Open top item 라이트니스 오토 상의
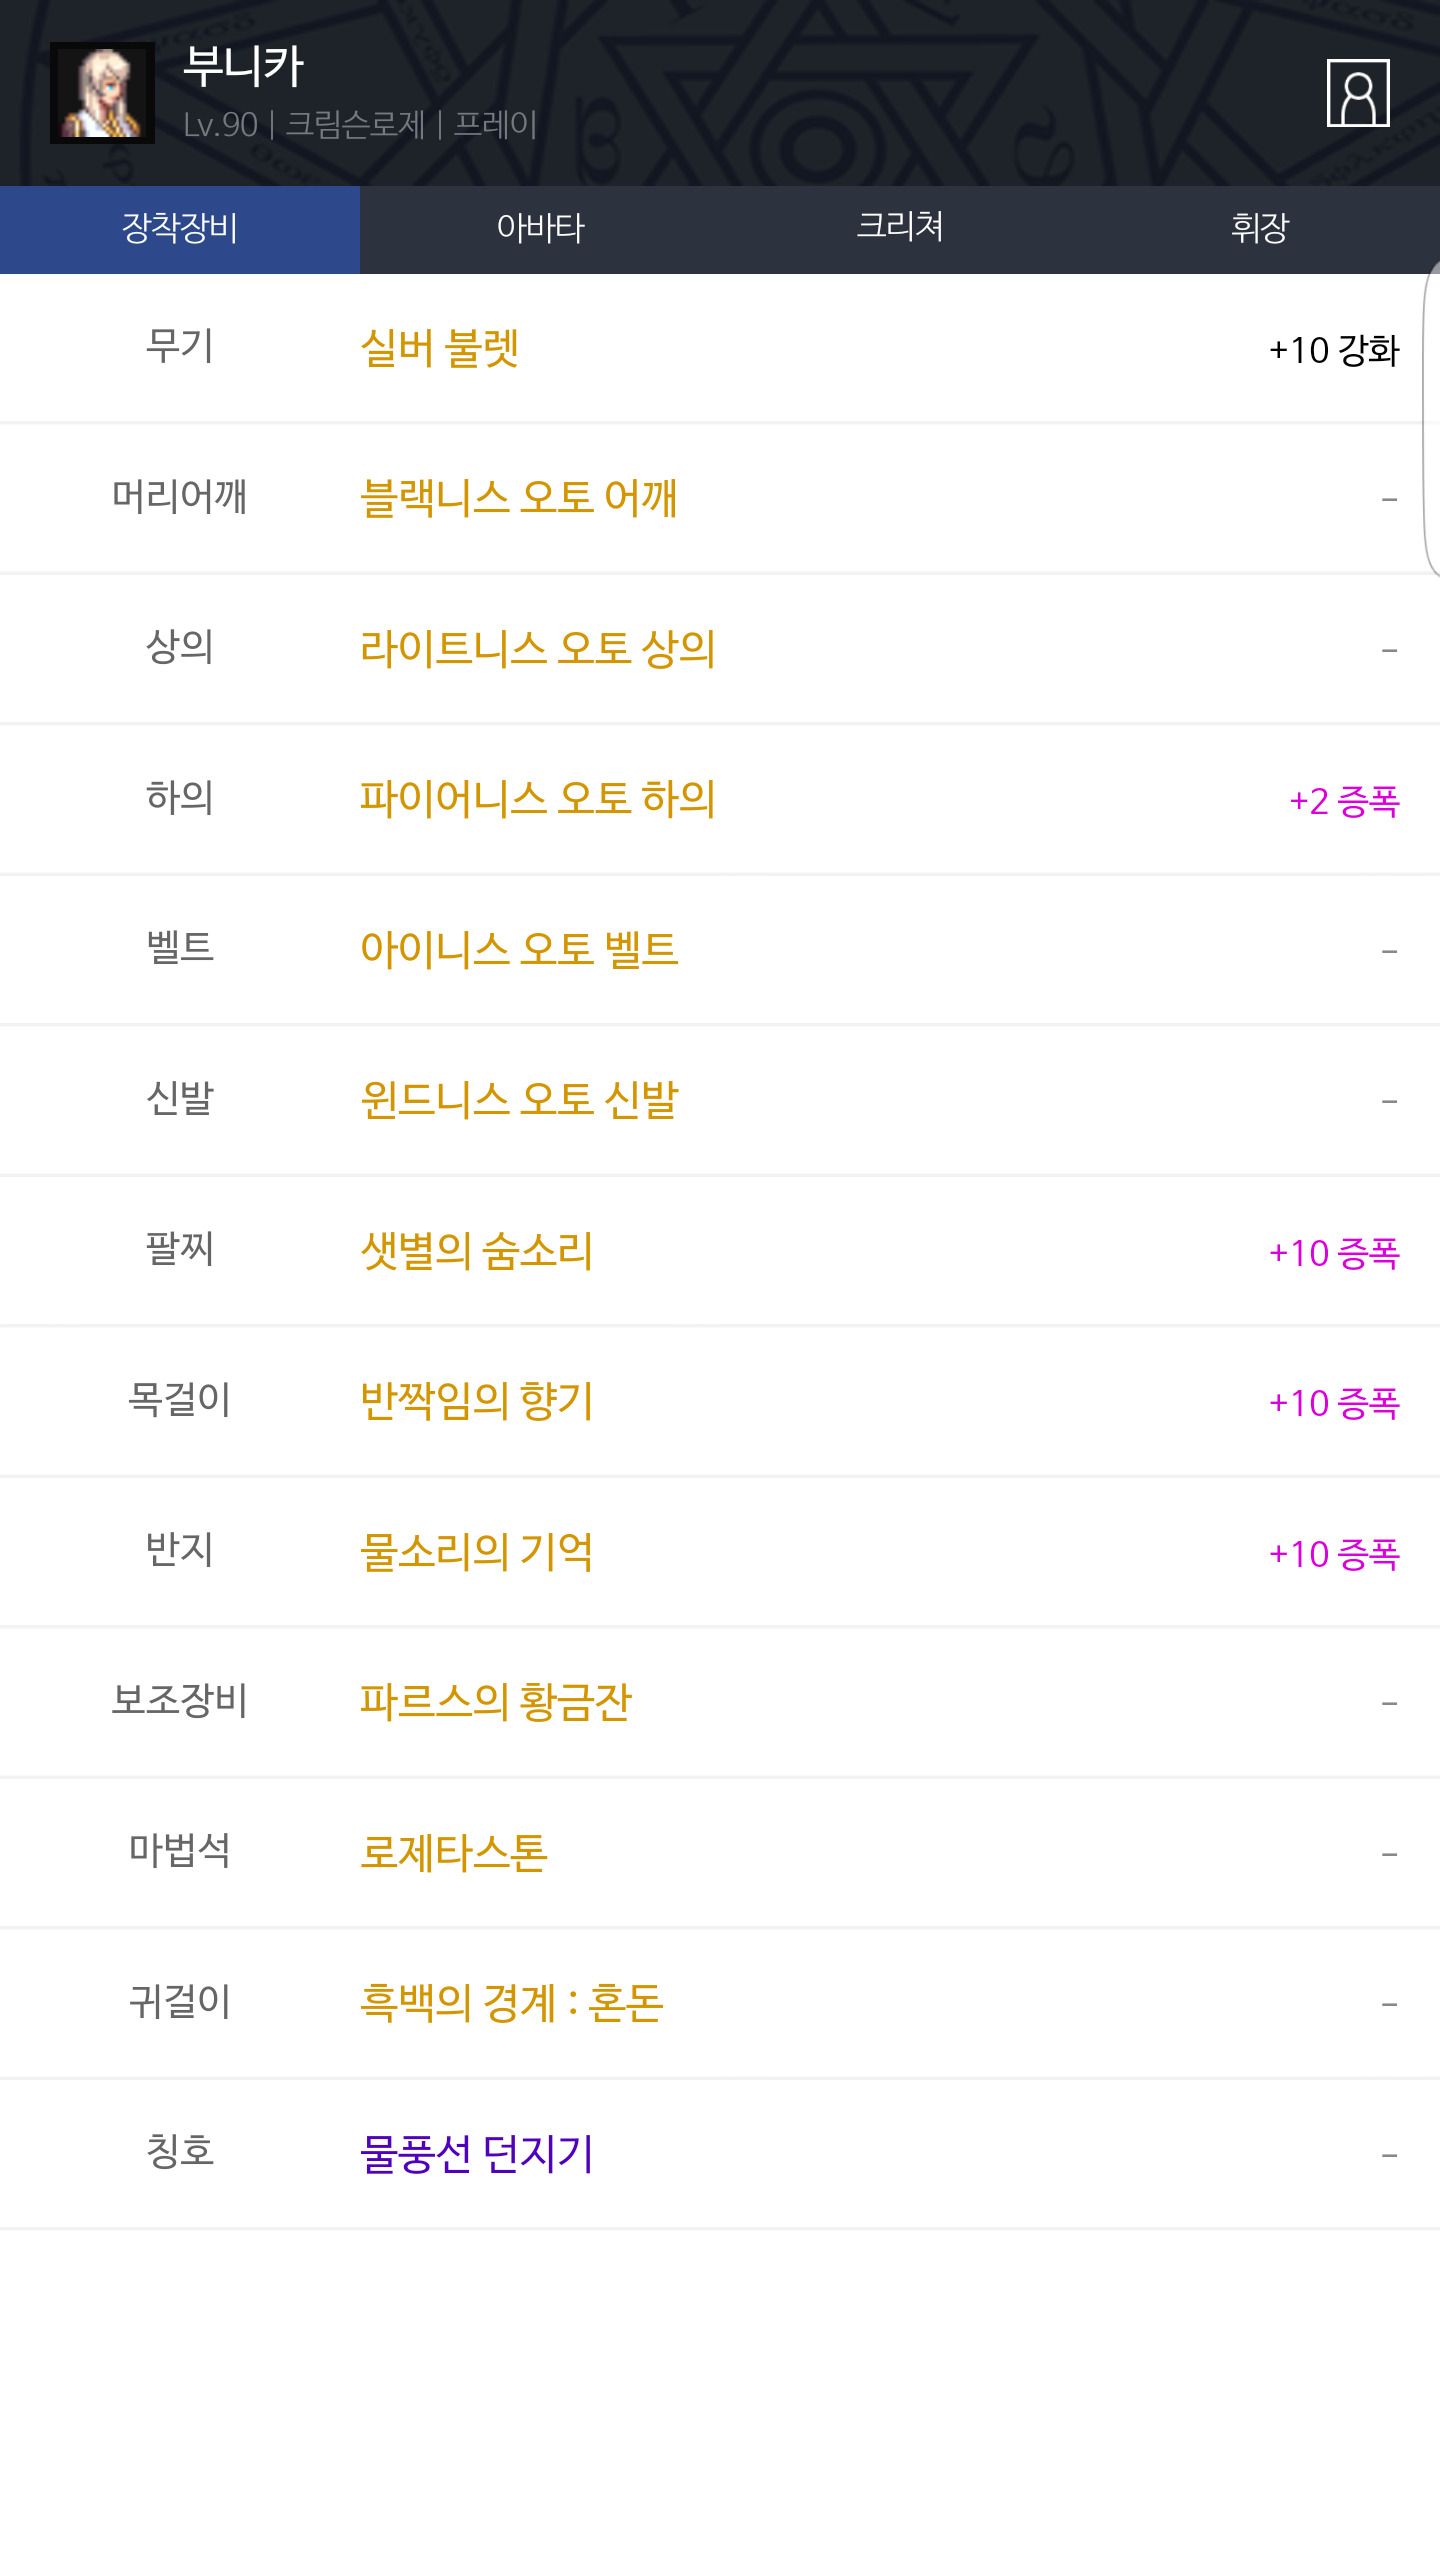This screenshot has height=2560, width=1440. click(x=538, y=649)
